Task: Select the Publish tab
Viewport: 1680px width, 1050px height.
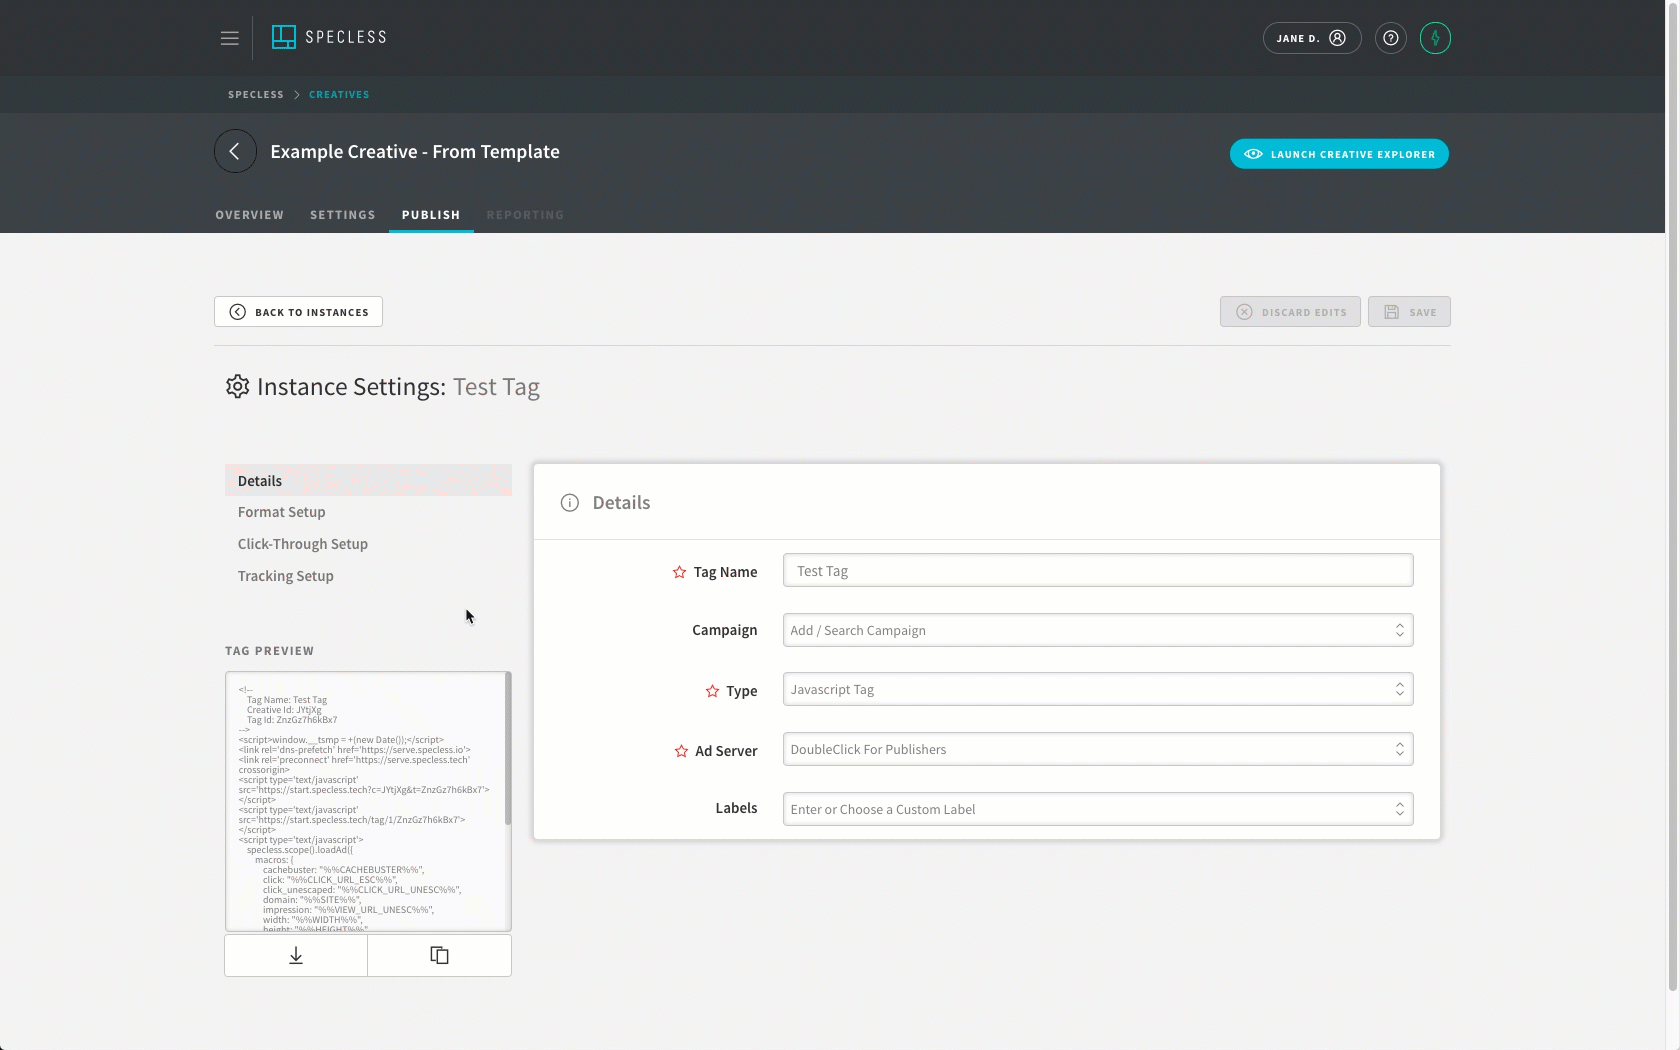Action: (431, 215)
